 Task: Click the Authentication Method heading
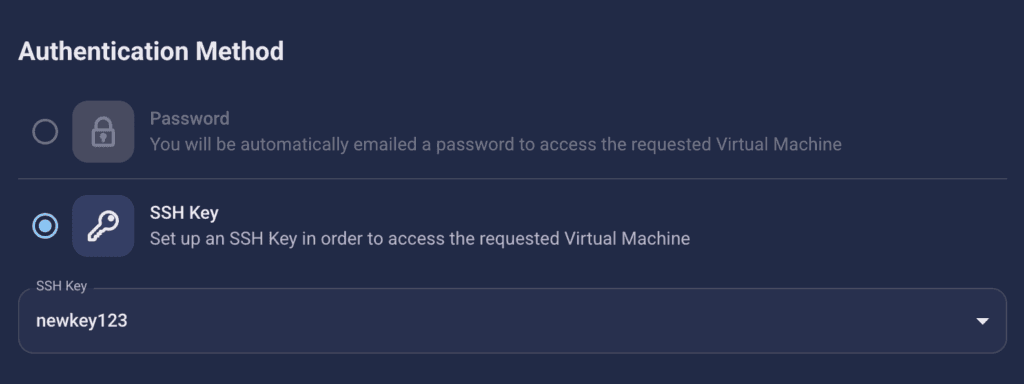[x=151, y=51]
